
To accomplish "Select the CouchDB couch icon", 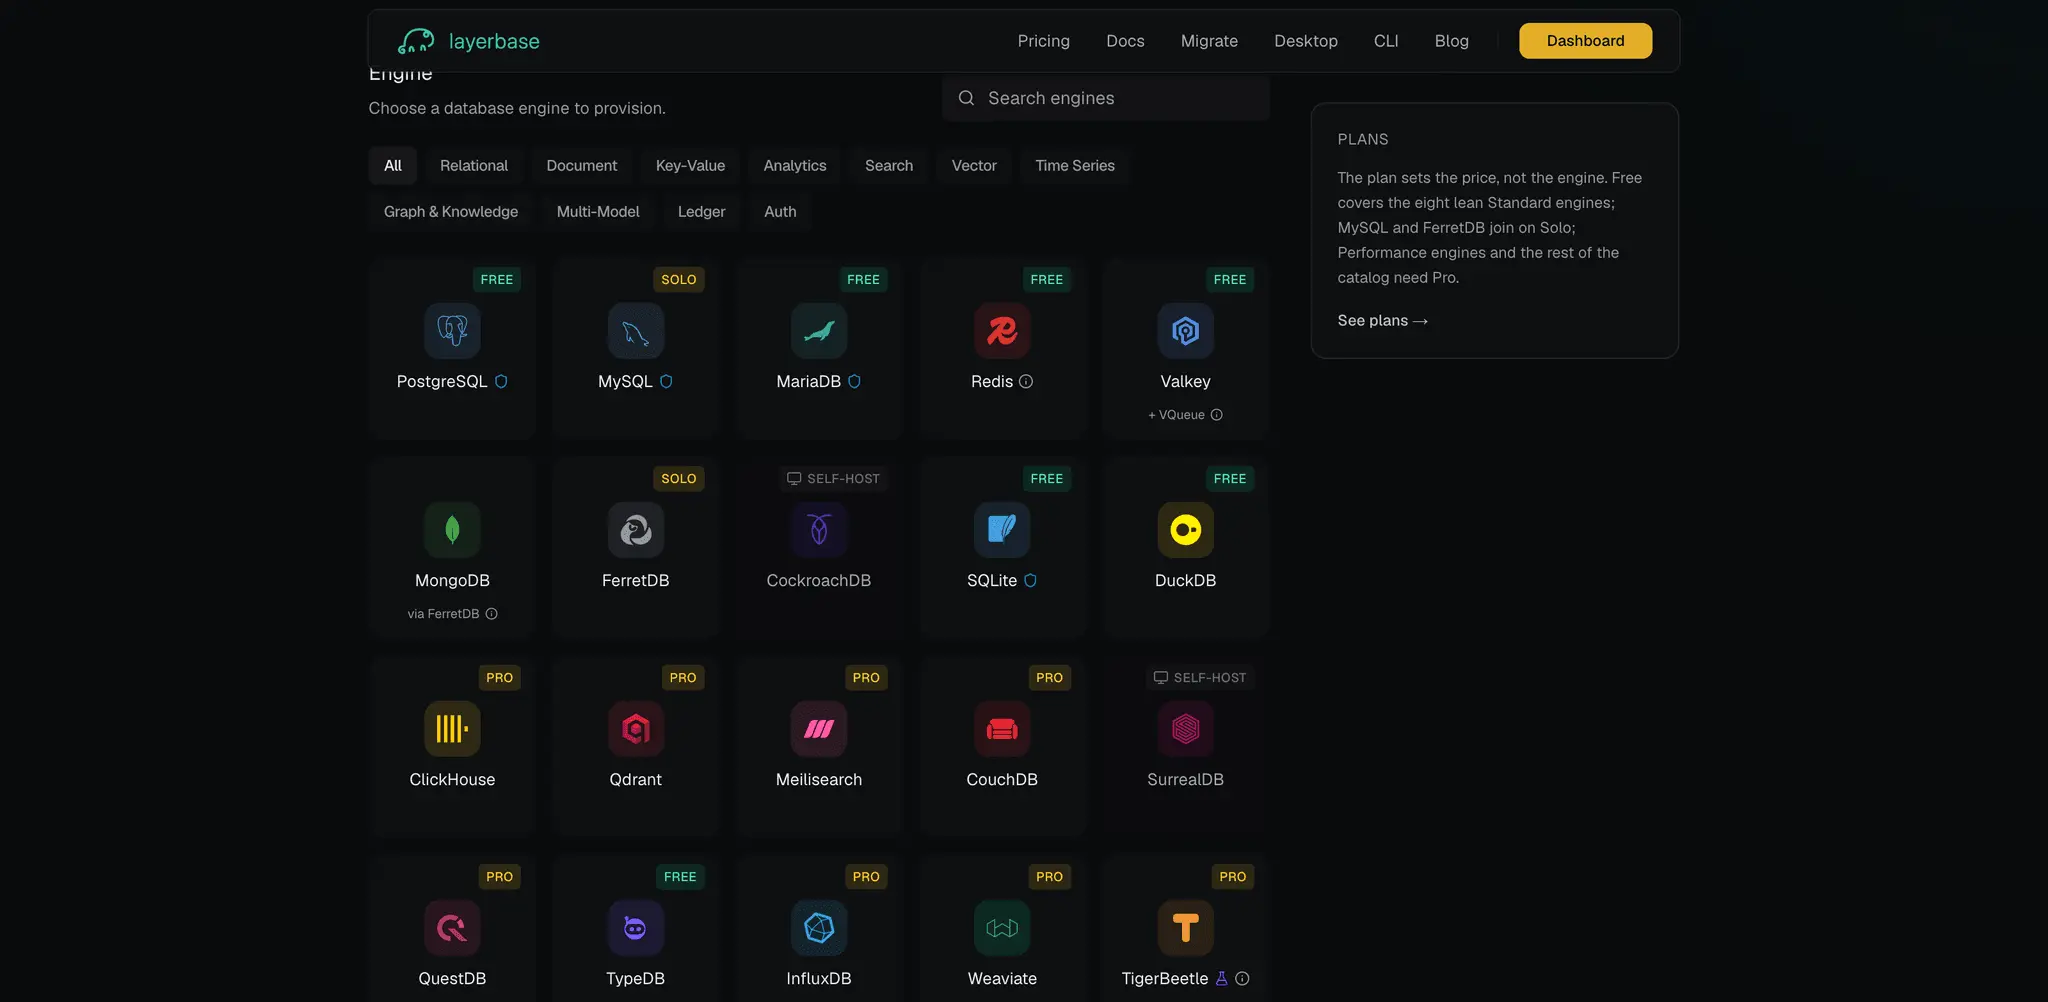I will coord(1002,729).
